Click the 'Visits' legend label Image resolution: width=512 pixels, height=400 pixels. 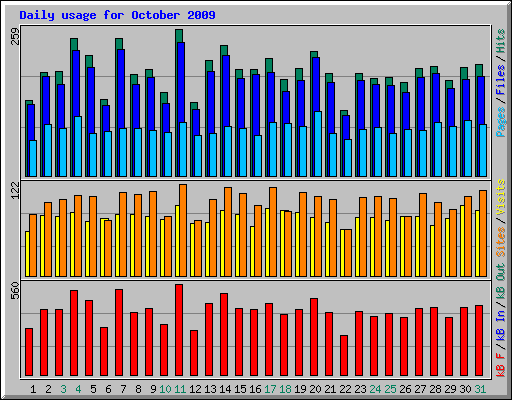coord(500,198)
